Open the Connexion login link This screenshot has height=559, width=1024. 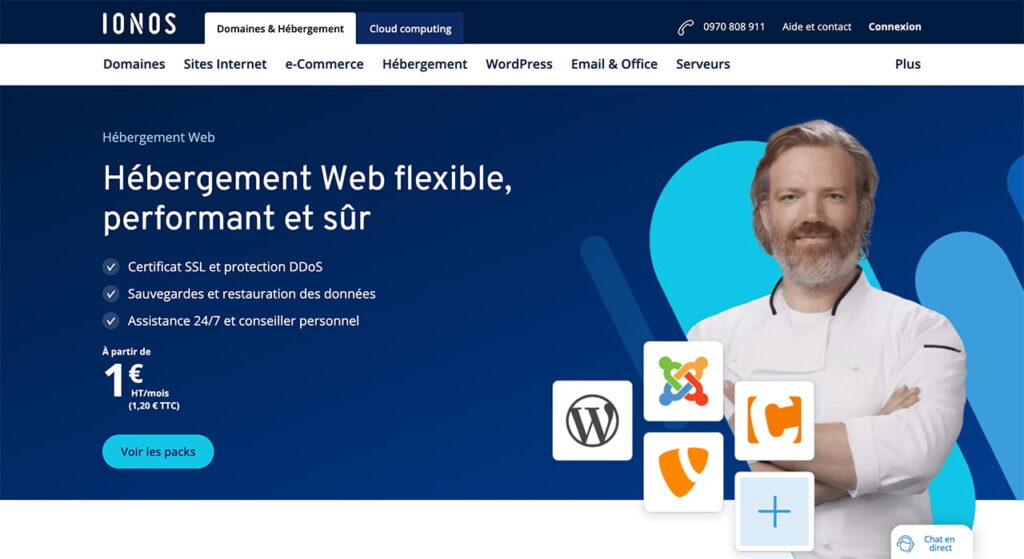click(895, 27)
